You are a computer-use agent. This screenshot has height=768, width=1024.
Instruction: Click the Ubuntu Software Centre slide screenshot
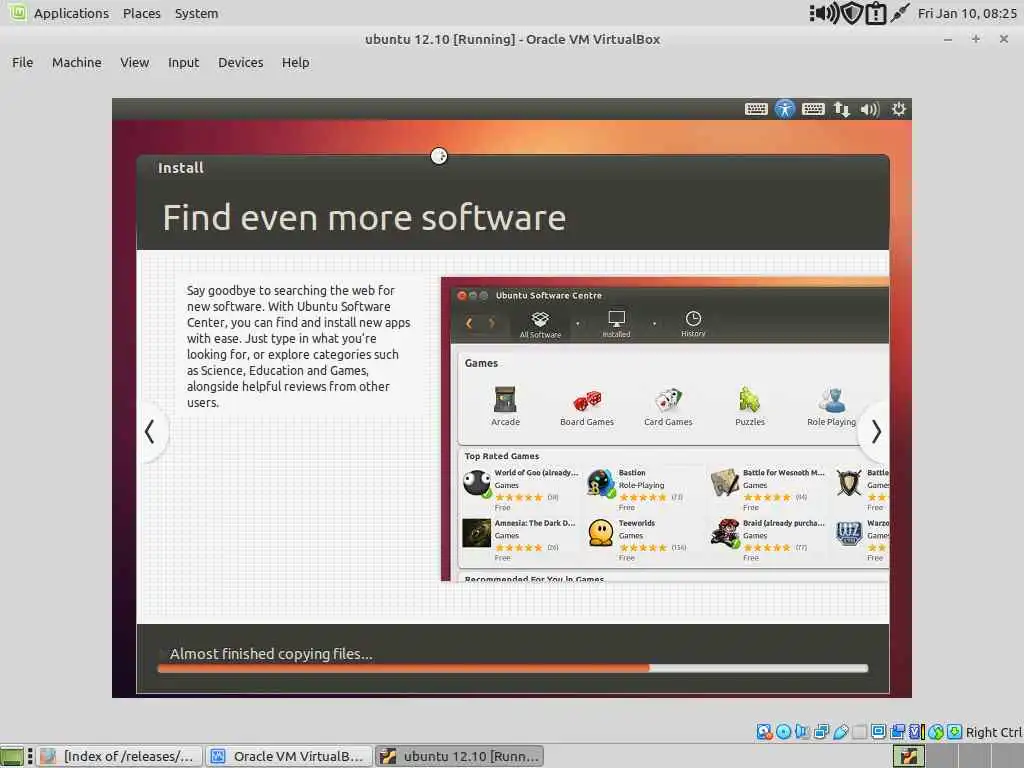click(665, 429)
